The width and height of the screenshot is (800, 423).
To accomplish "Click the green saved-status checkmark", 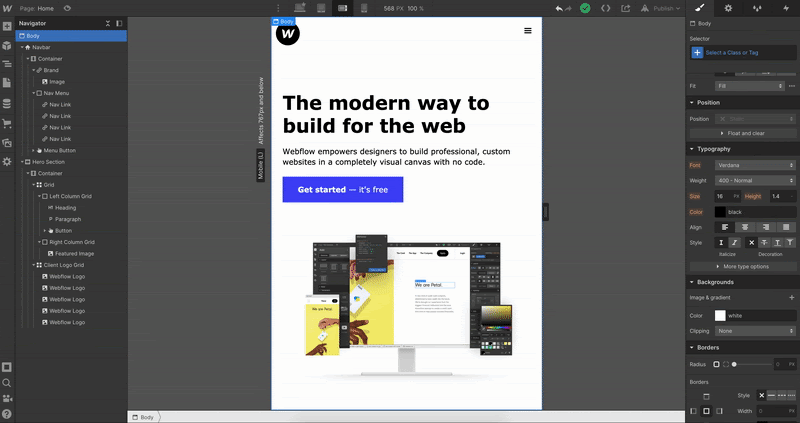I will pyautogui.click(x=585, y=8).
